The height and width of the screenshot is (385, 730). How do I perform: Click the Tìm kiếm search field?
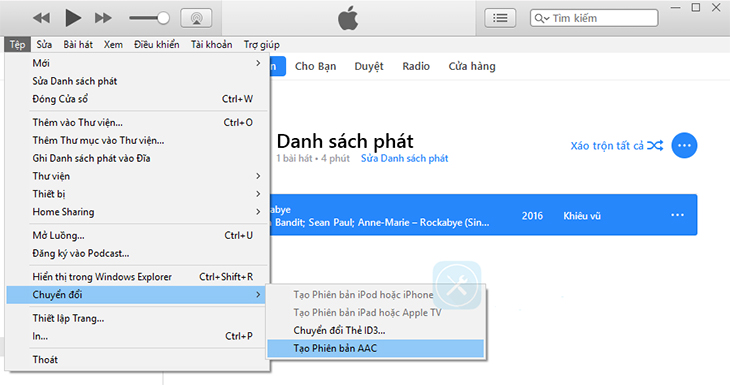coord(594,18)
